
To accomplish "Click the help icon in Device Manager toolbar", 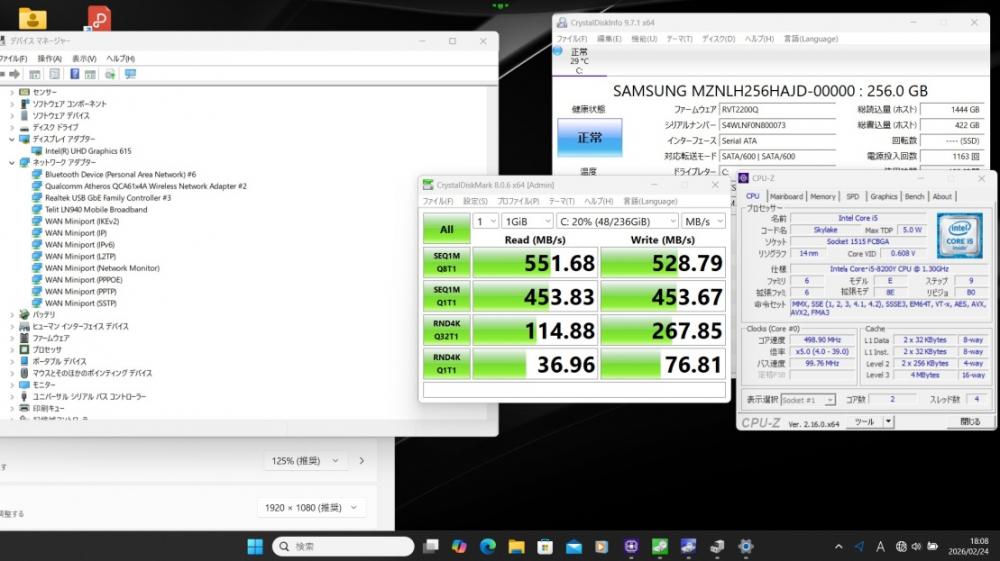I will click(x=74, y=74).
